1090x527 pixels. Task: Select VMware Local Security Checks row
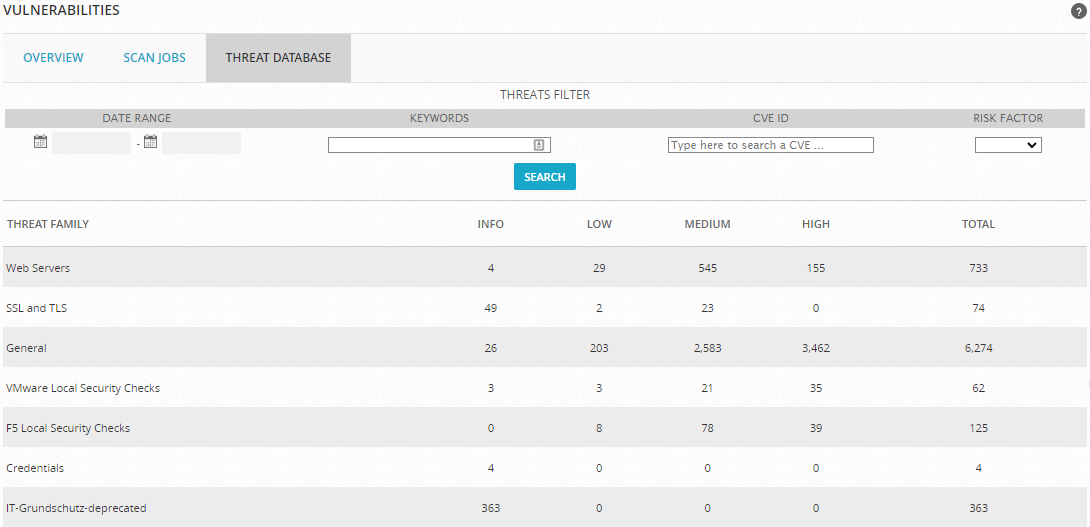click(83, 388)
